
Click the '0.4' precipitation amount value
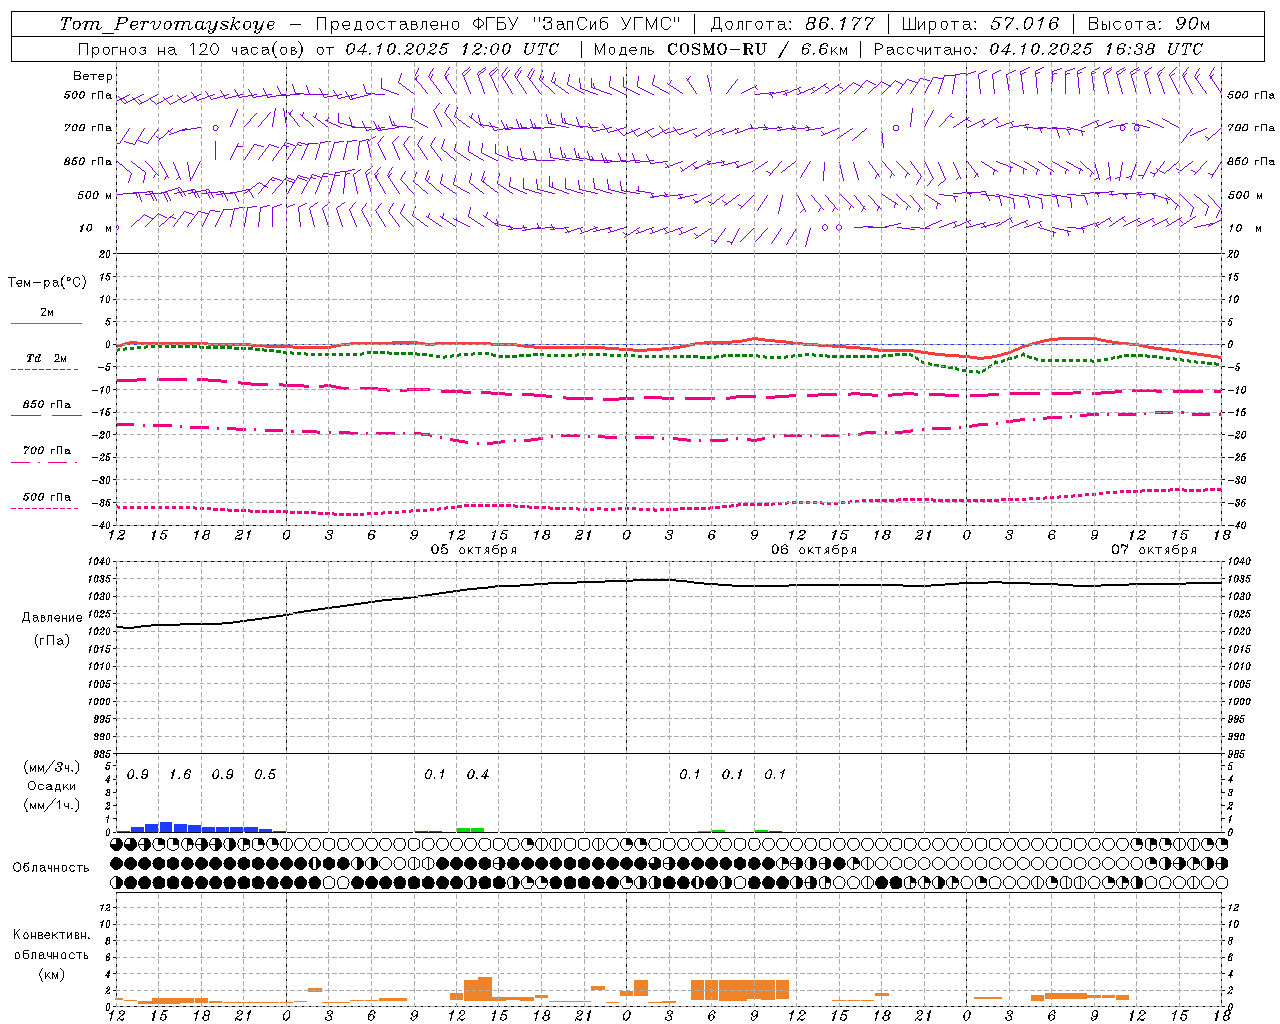(478, 774)
